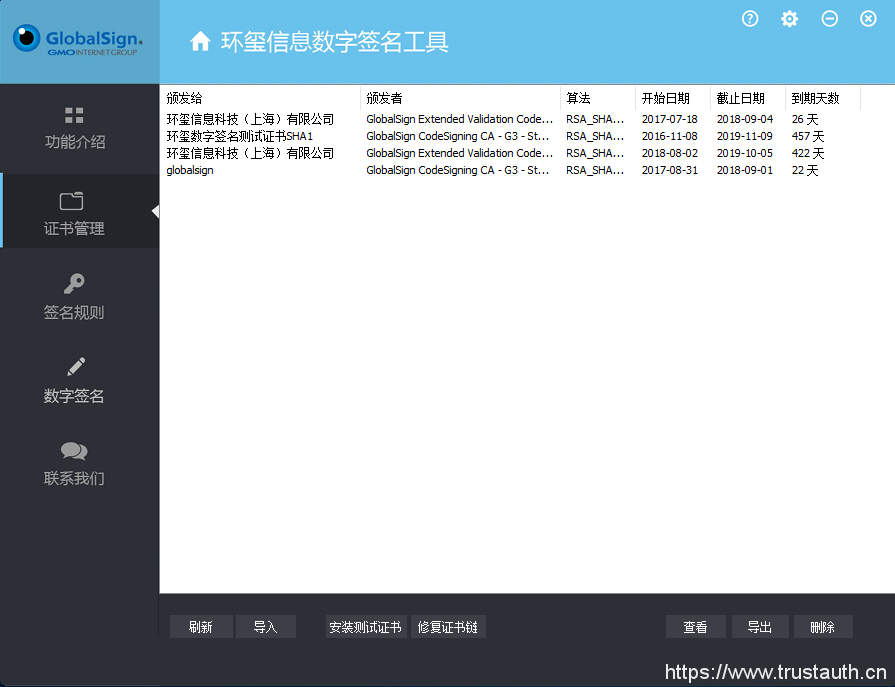The image size is (895, 687).
Task: Click the start date 2017-07-18
Action: (670, 119)
